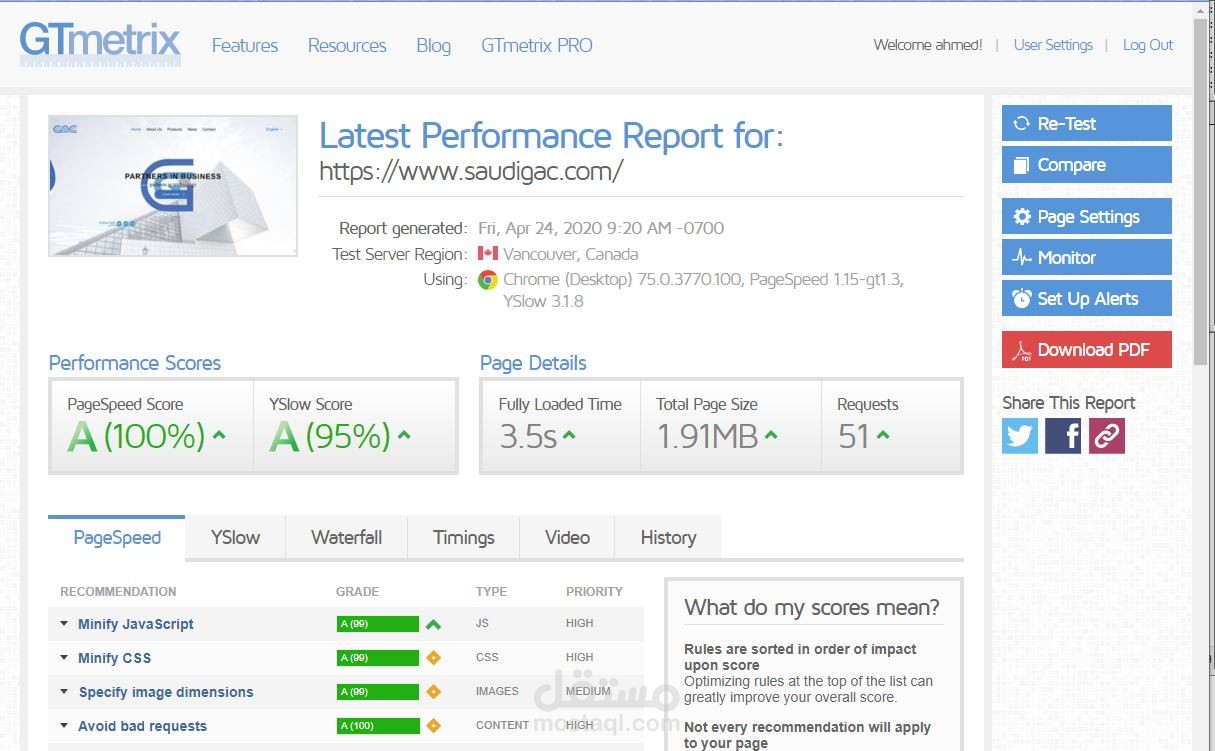This screenshot has width=1215, height=751.
Task: Switch to the YSlow tab
Action: [x=235, y=538]
